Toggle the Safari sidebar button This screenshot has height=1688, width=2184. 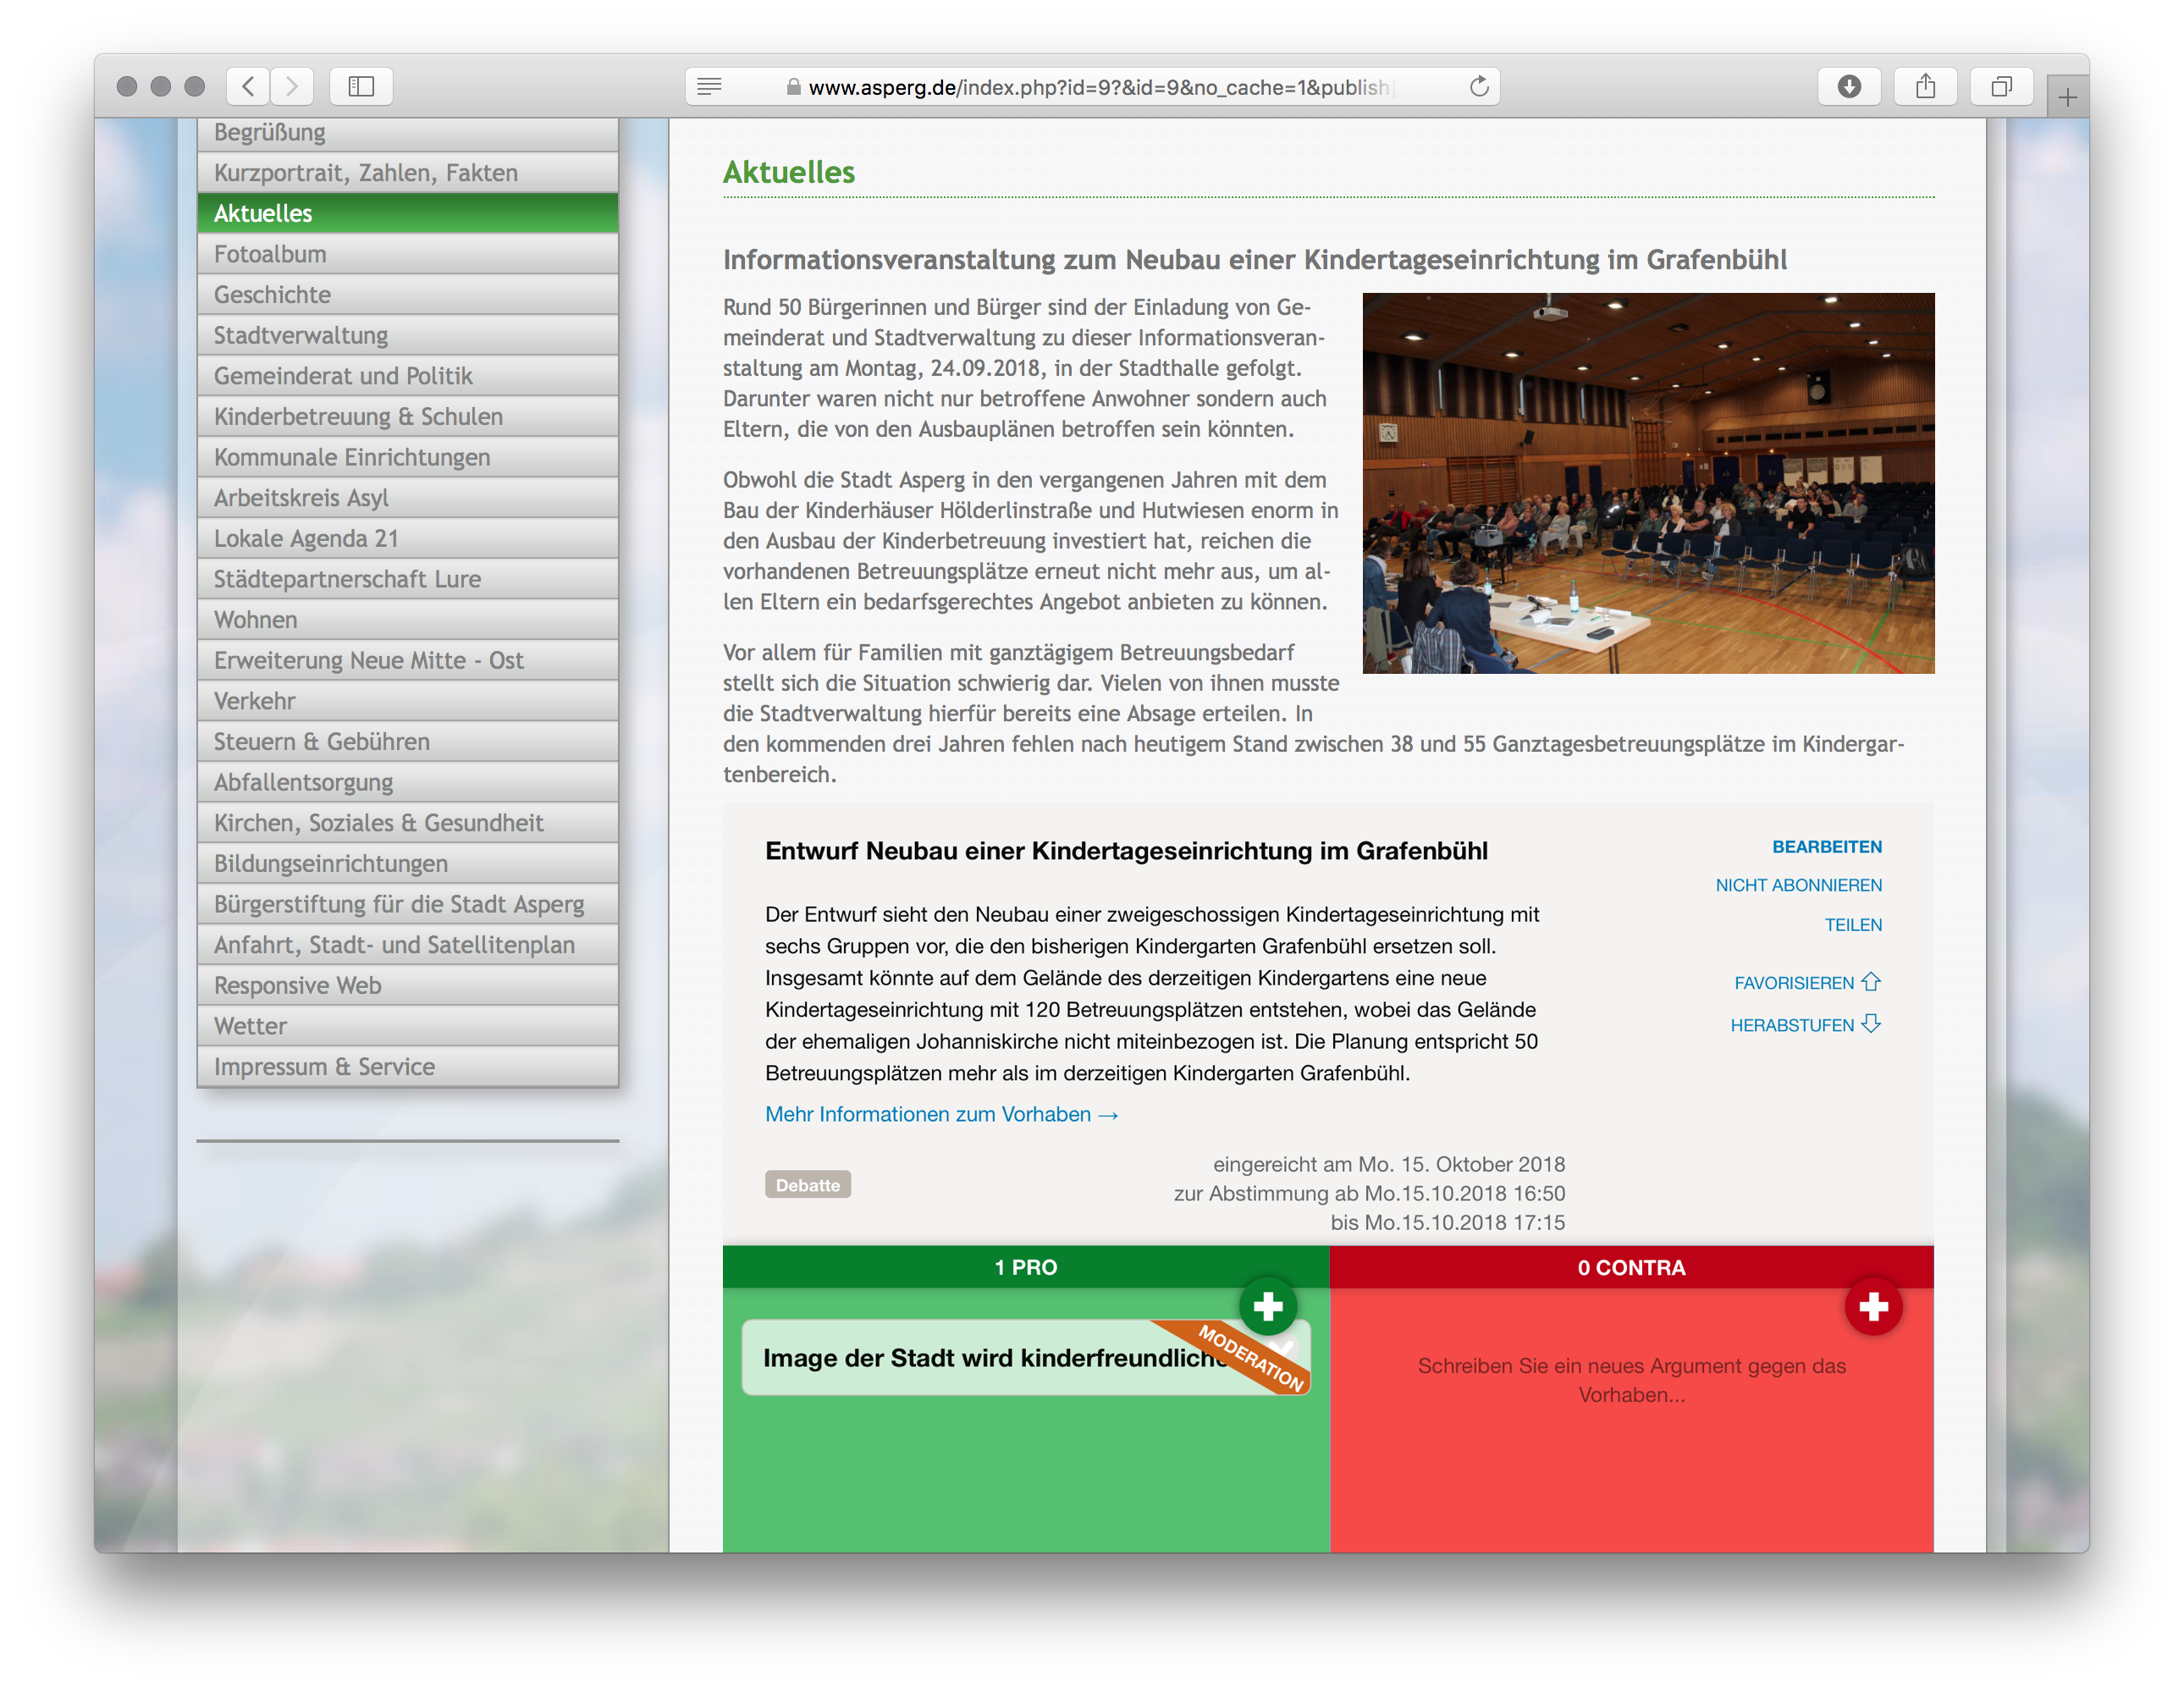361,86
